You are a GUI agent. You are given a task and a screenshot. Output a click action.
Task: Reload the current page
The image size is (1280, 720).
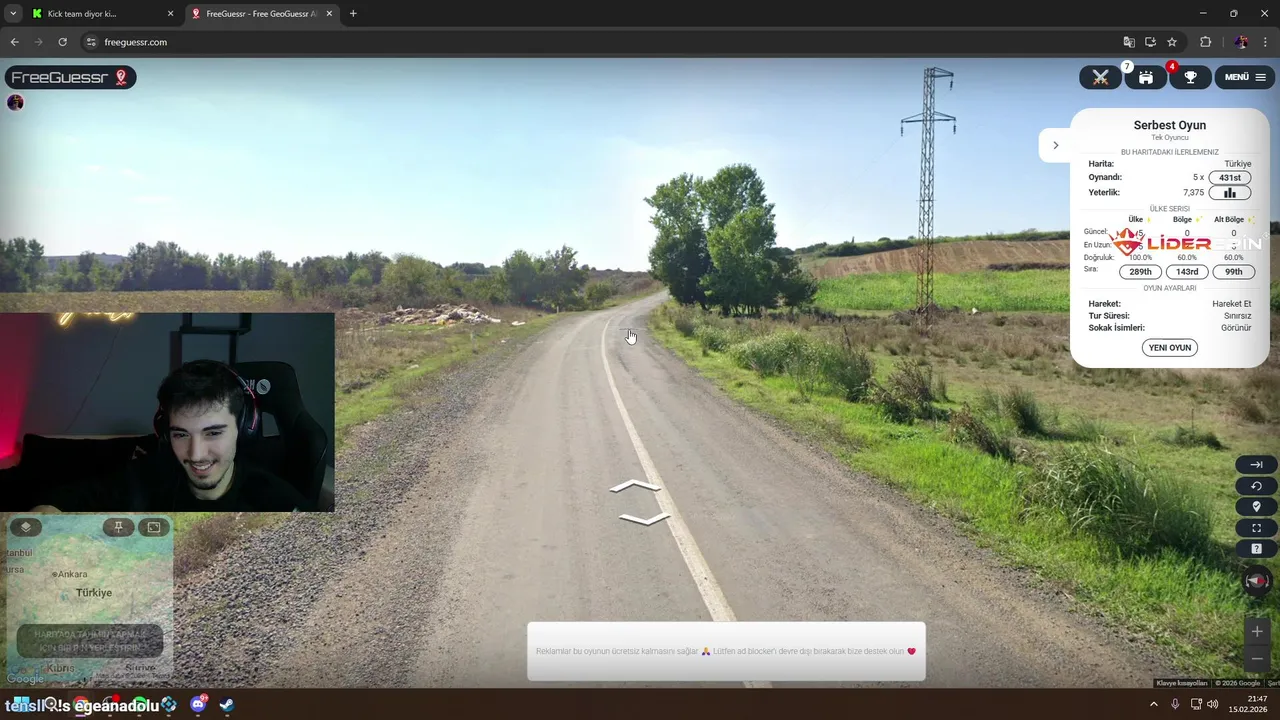coord(62,42)
